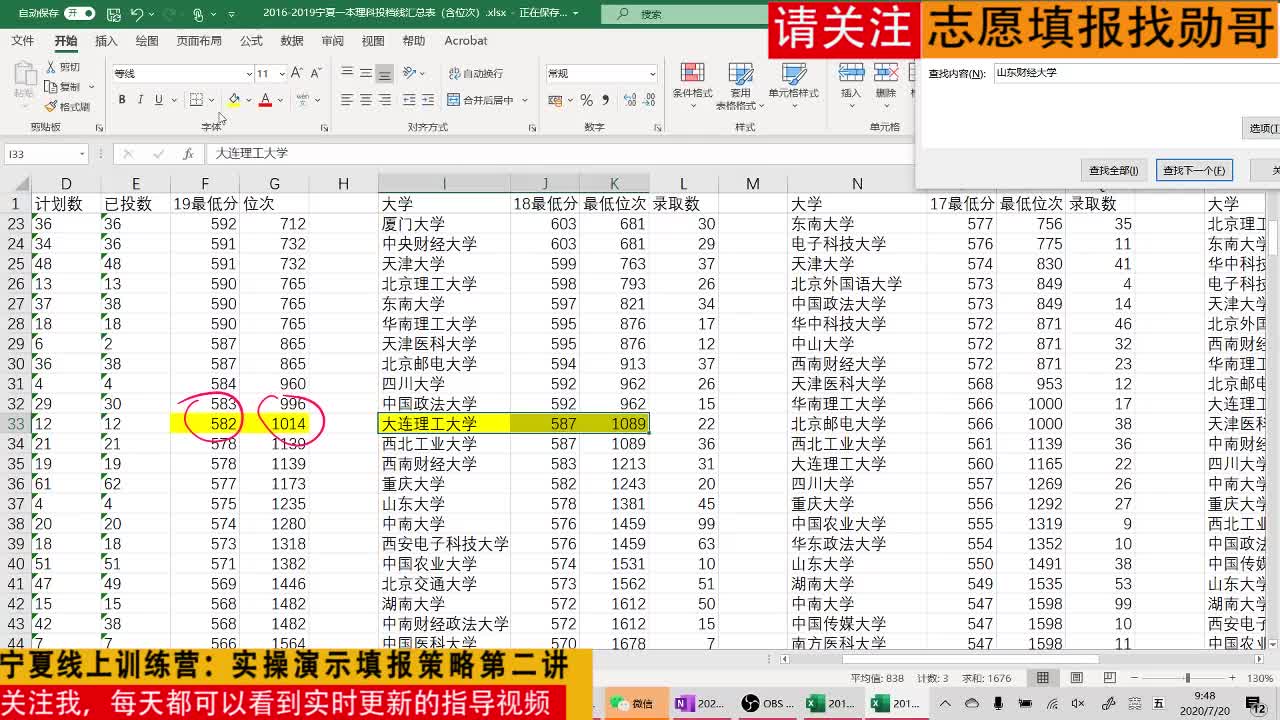
Task: Increase font size with the large A
Action: pyautogui.click(x=299, y=73)
